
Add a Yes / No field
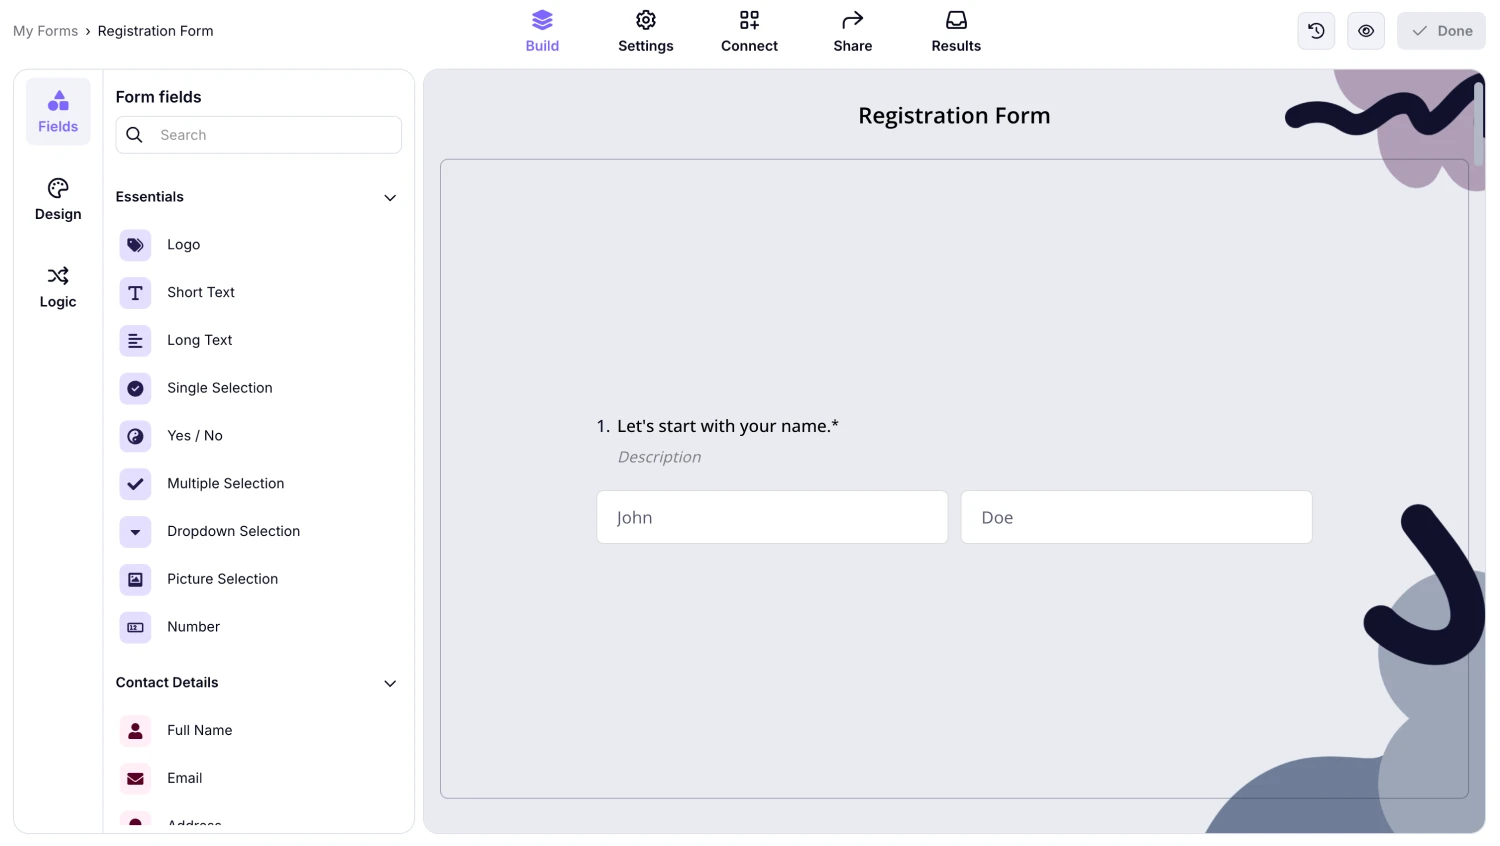(135, 435)
